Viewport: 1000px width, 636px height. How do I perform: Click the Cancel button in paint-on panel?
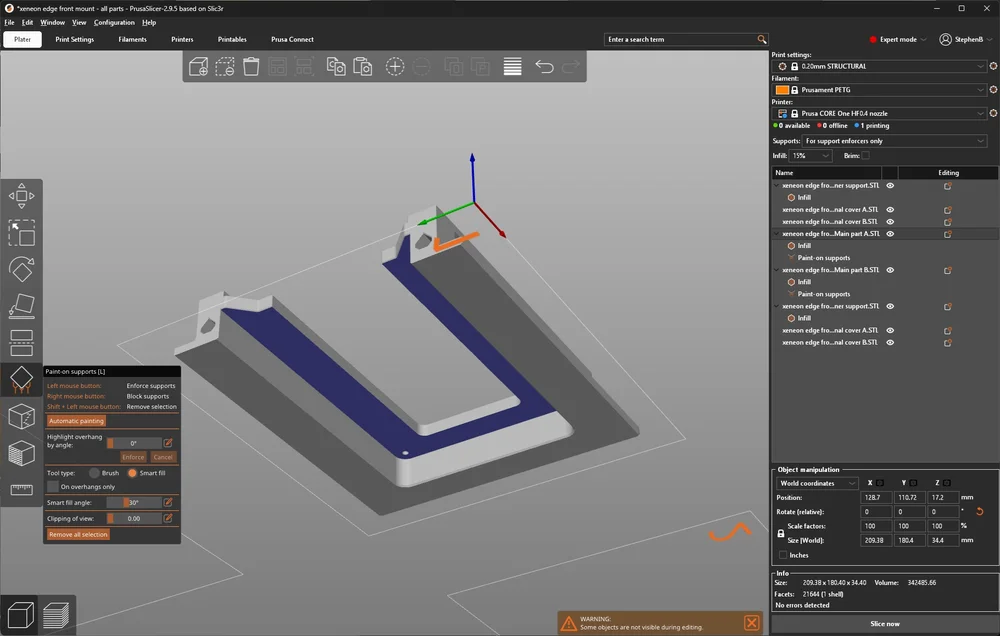coord(163,457)
